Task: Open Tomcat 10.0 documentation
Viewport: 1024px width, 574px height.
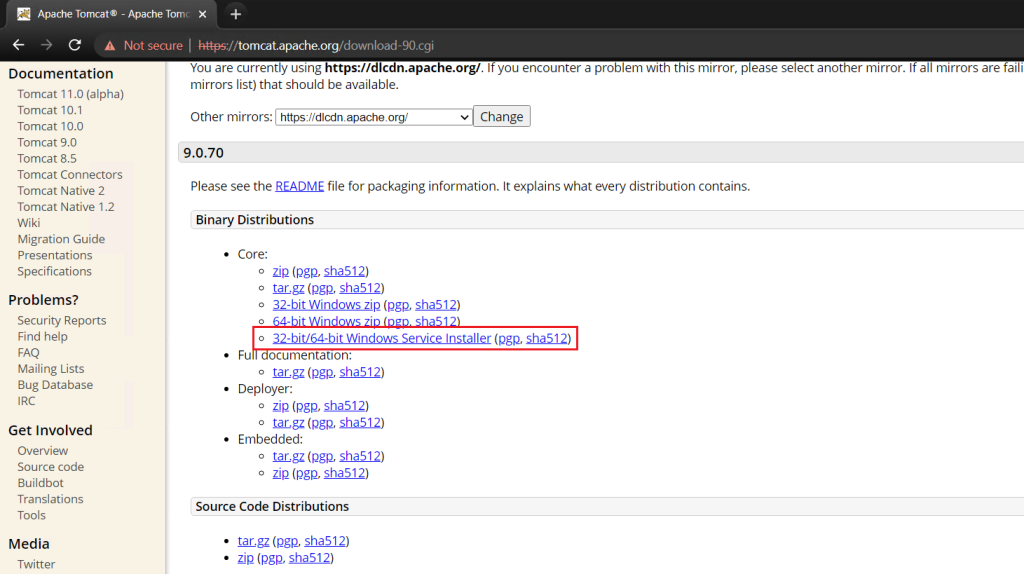Action: 50,126
